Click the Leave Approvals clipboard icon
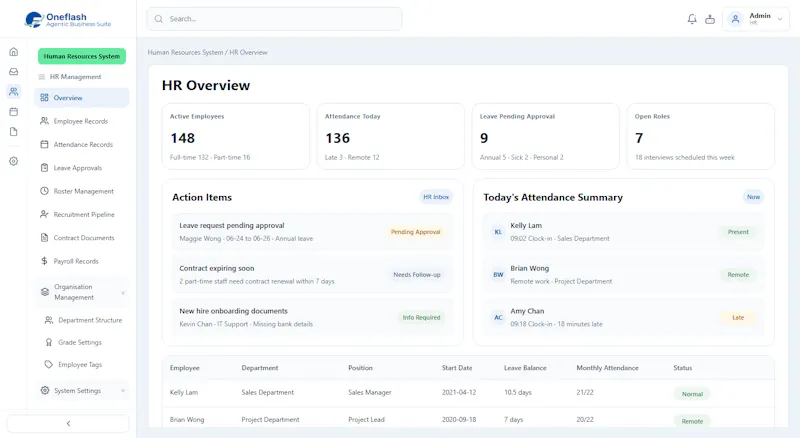 click(x=44, y=167)
